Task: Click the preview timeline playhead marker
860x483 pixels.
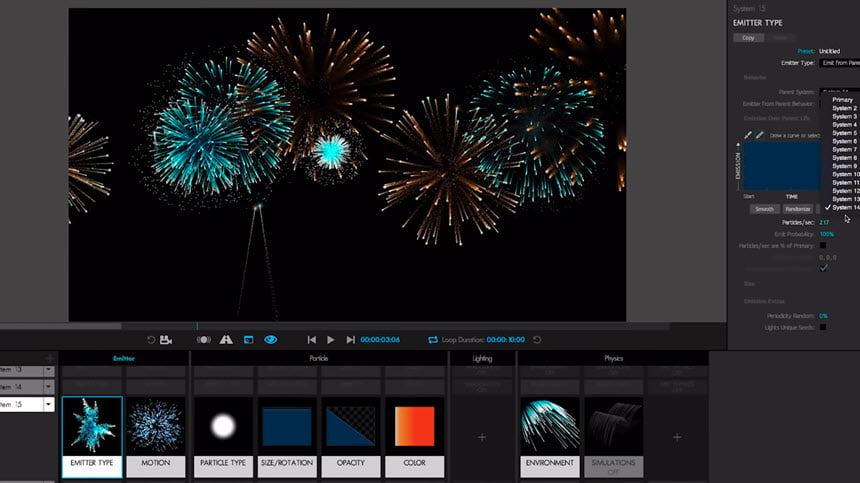Action: point(197,326)
